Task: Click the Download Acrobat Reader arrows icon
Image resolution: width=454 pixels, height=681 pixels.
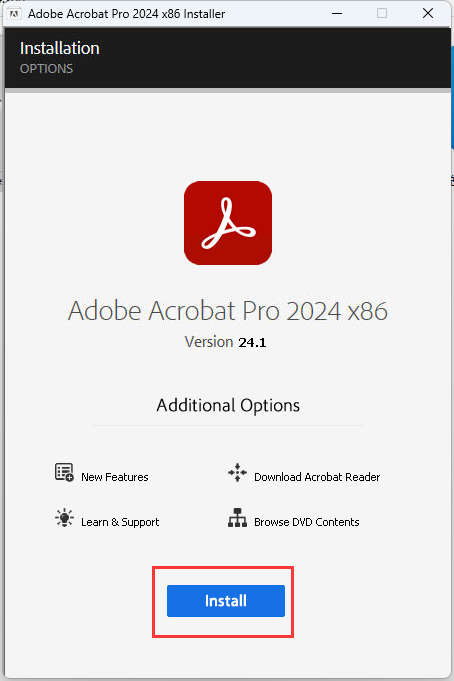Action: pyautogui.click(x=237, y=472)
